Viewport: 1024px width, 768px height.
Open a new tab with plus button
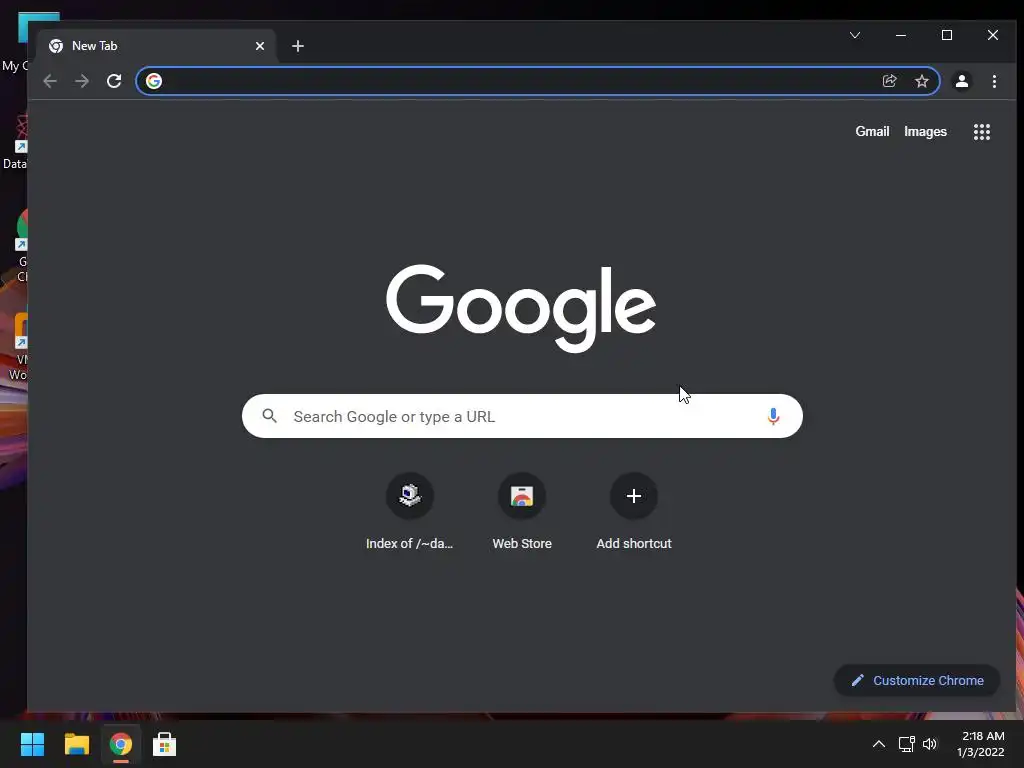298,46
